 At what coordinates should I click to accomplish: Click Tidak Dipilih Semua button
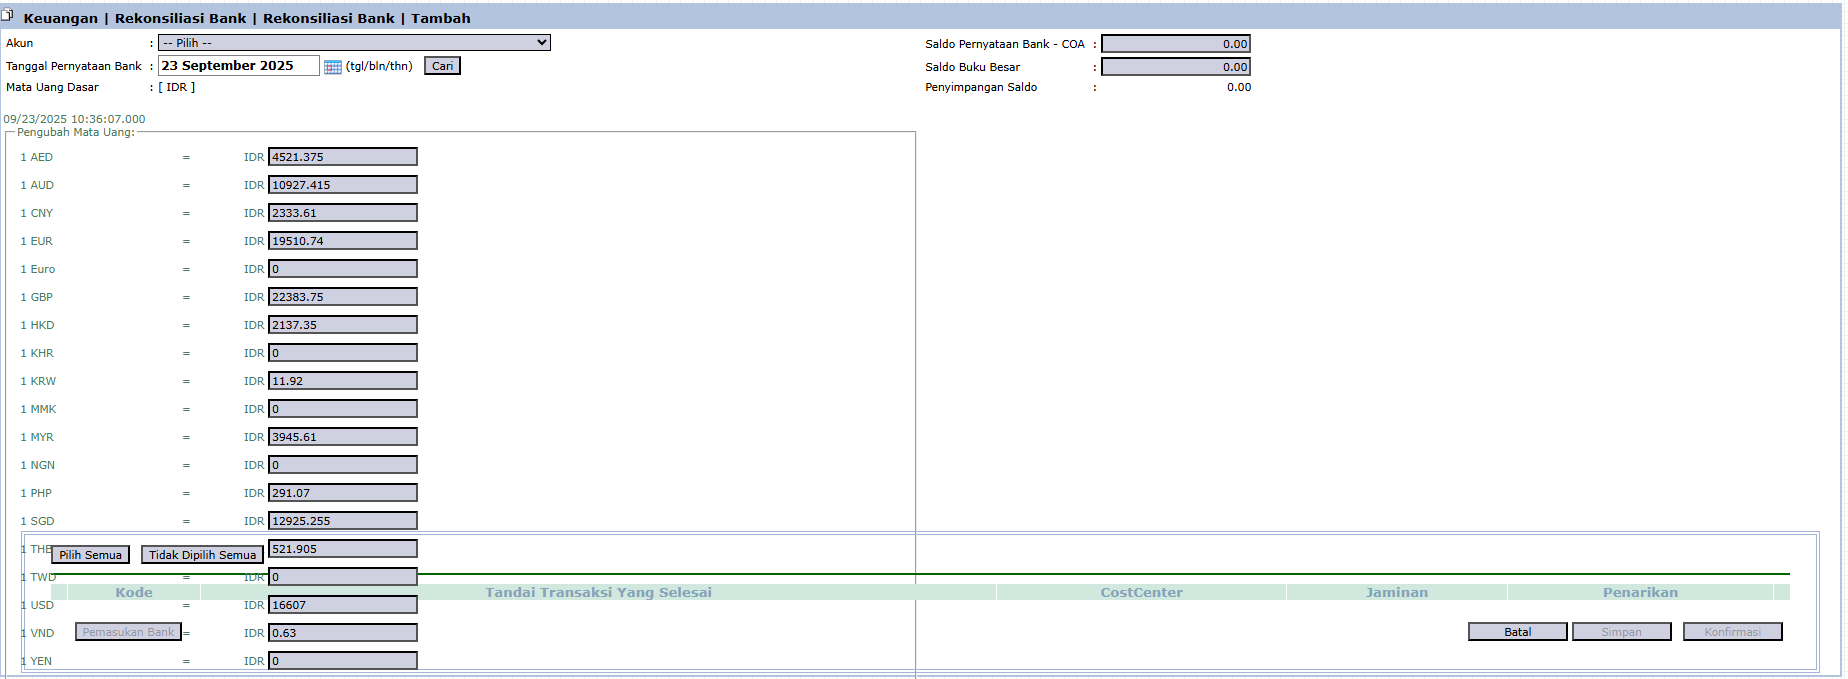coord(202,555)
